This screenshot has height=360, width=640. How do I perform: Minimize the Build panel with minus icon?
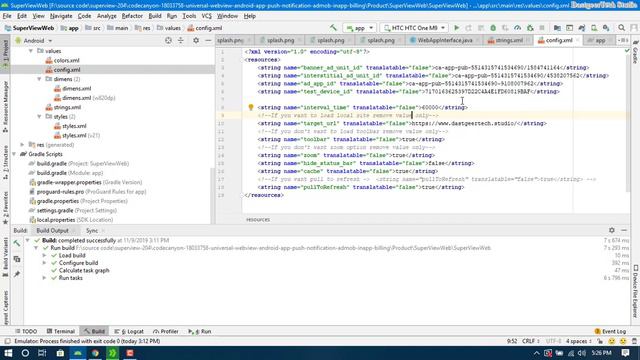624,230
